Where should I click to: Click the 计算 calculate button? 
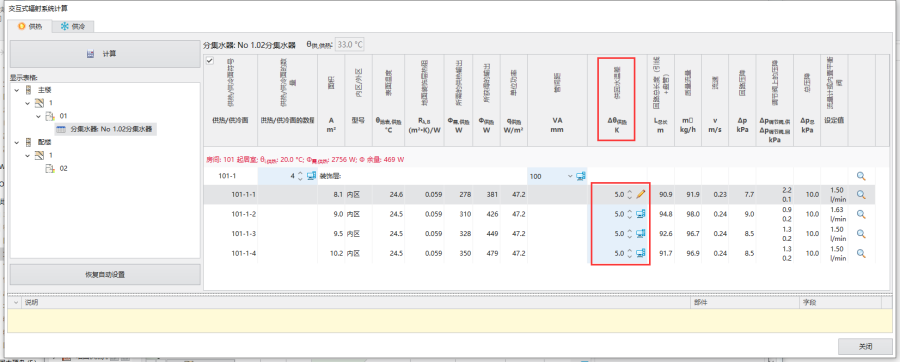point(105,54)
